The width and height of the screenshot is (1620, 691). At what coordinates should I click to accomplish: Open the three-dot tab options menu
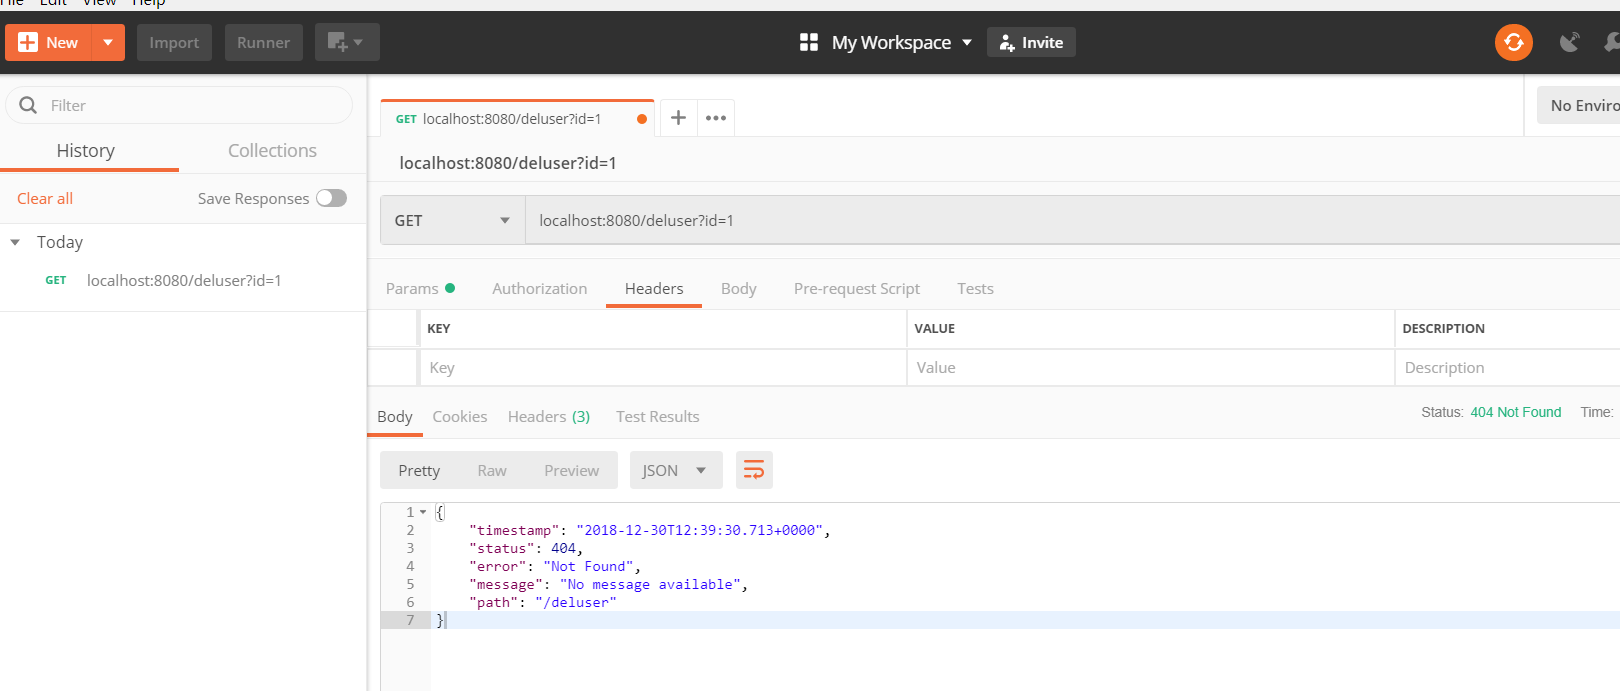coord(716,118)
